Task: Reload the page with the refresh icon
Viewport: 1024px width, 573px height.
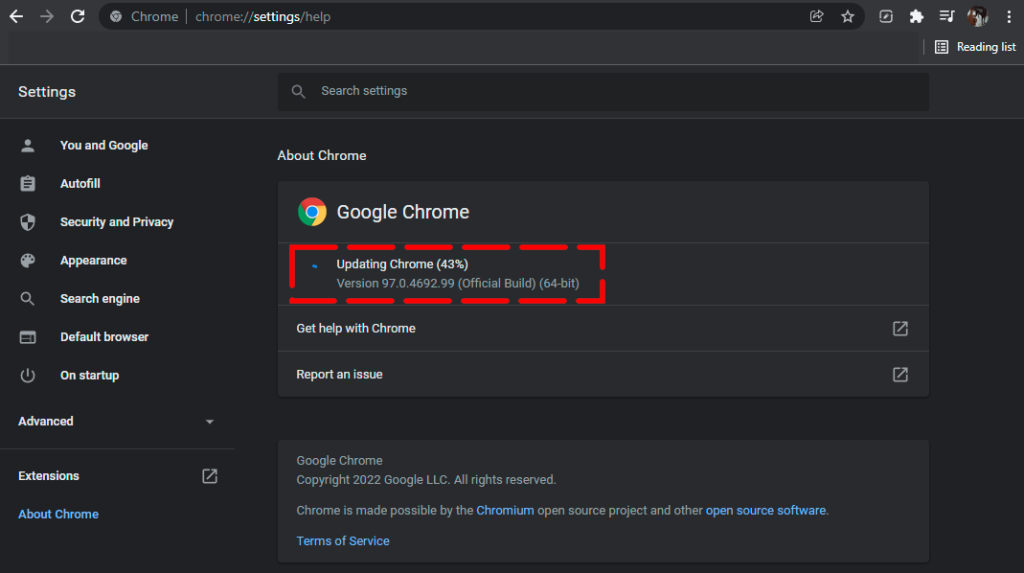Action: pyautogui.click(x=78, y=16)
